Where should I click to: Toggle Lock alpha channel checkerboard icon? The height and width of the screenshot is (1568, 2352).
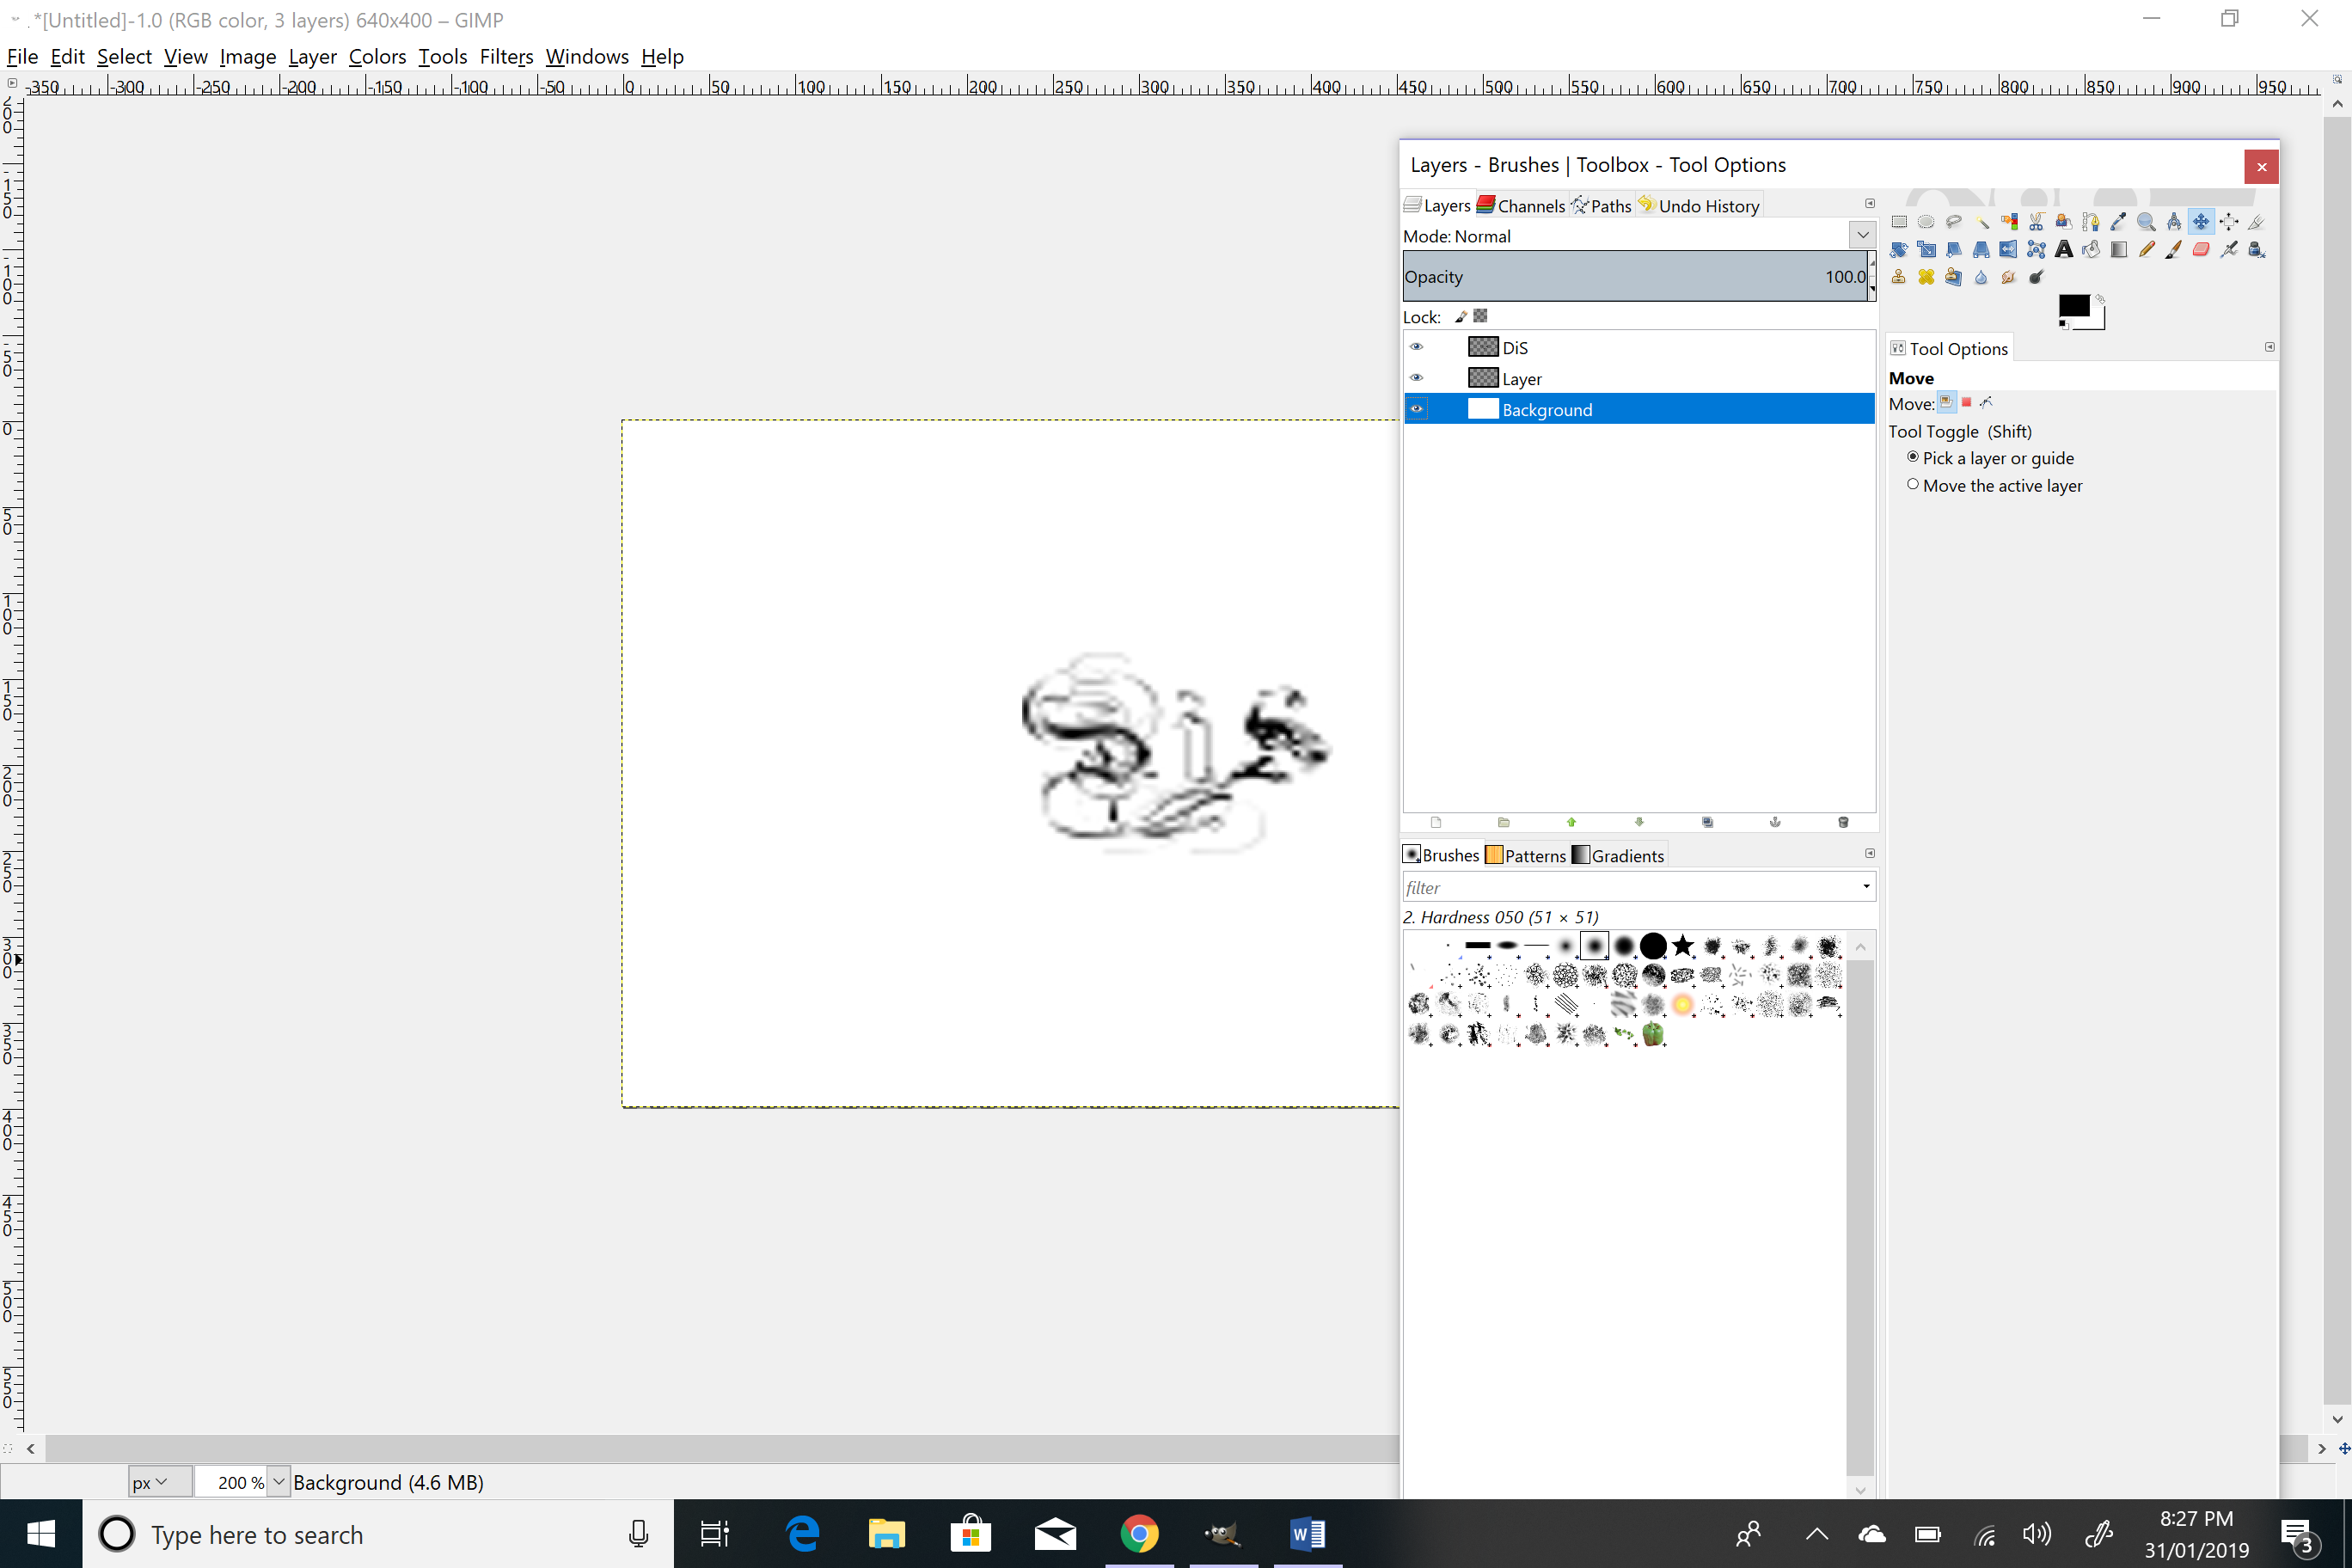pyautogui.click(x=1481, y=316)
